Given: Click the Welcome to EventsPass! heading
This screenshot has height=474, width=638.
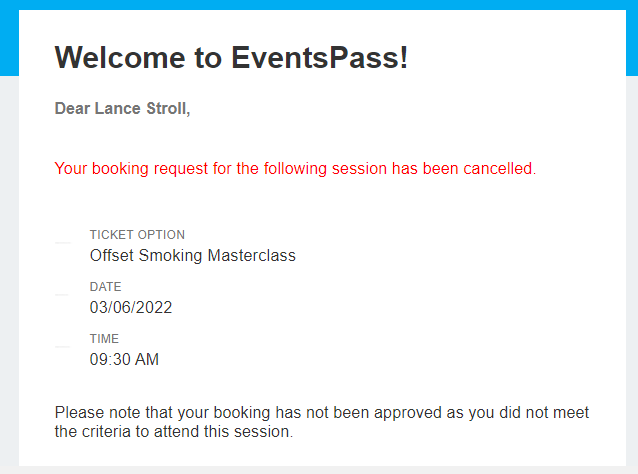Looking at the screenshot, I should pos(231,57).
